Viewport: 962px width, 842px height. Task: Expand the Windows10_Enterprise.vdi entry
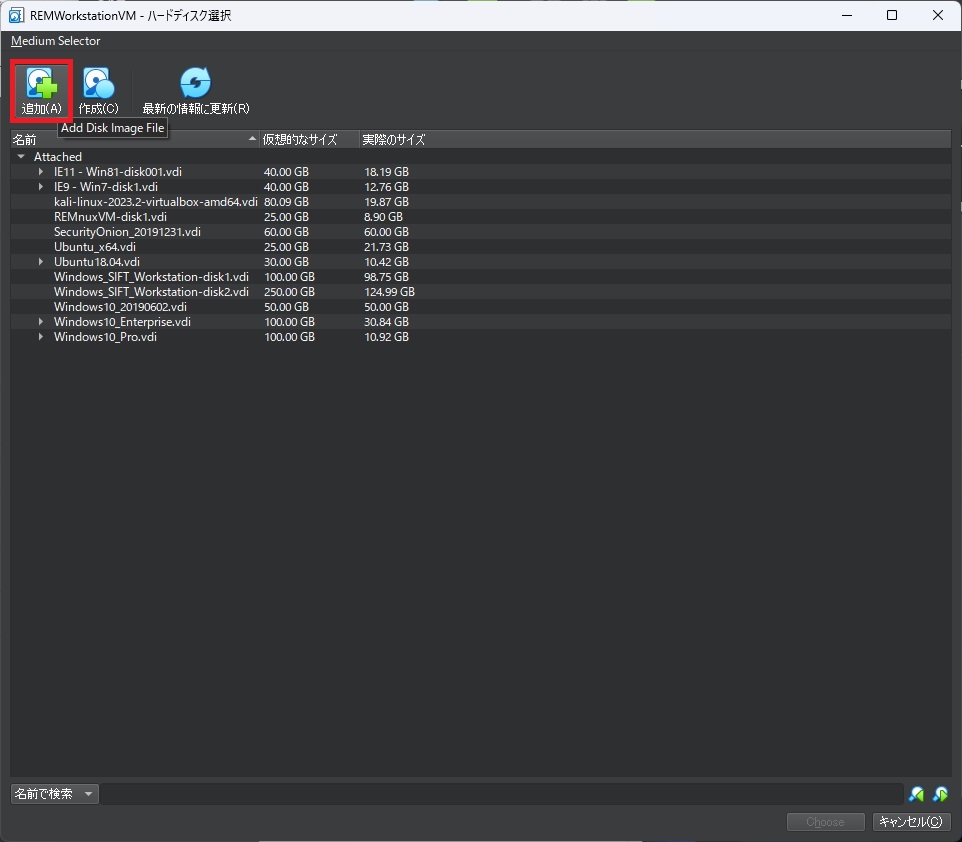(40, 322)
